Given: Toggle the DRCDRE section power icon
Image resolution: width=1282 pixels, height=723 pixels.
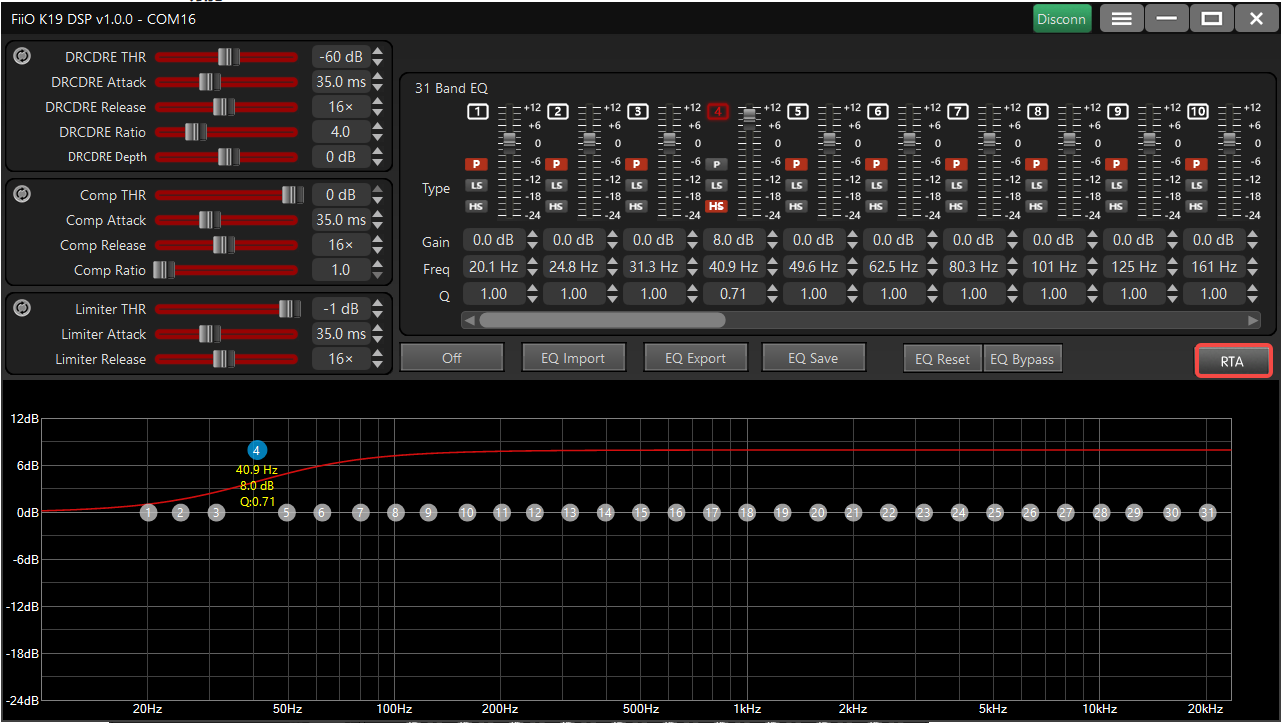Looking at the screenshot, I should tap(22, 56).
